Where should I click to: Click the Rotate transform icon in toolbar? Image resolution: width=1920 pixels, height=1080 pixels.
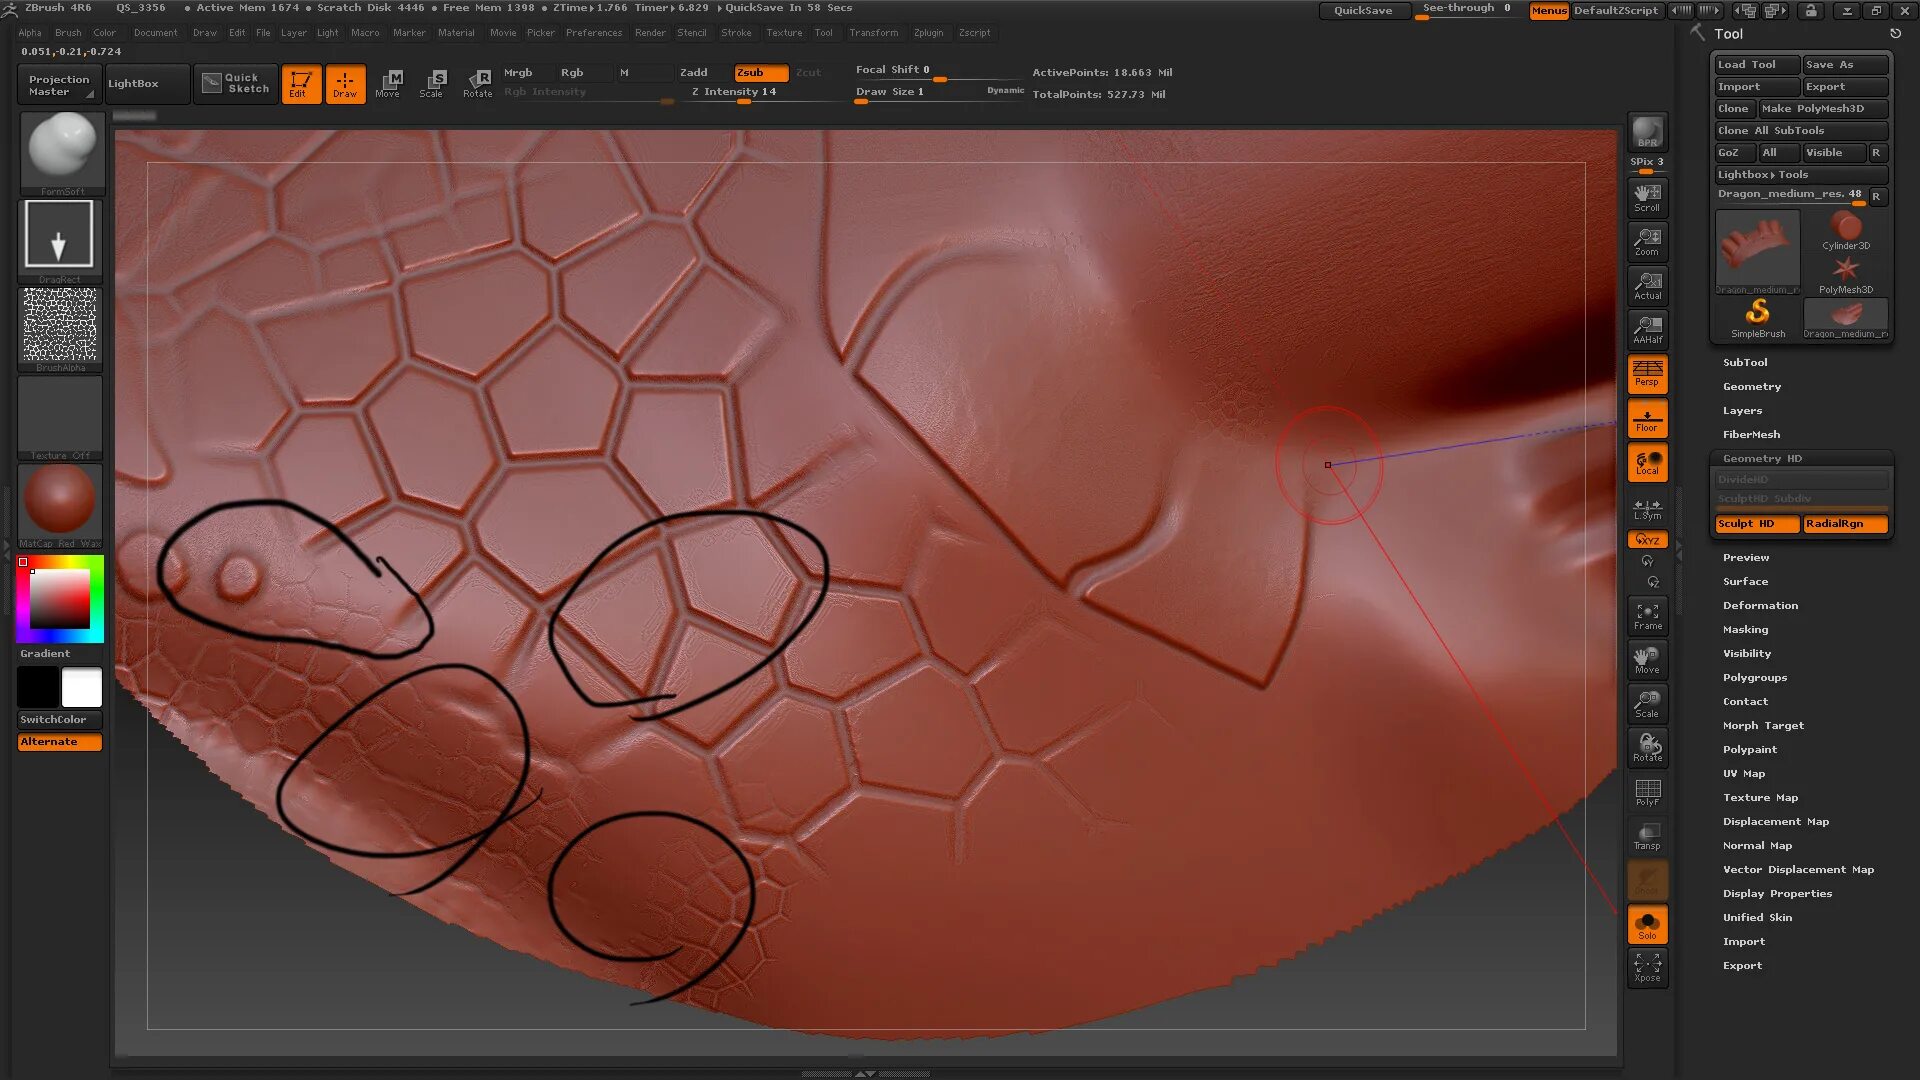pos(478,83)
